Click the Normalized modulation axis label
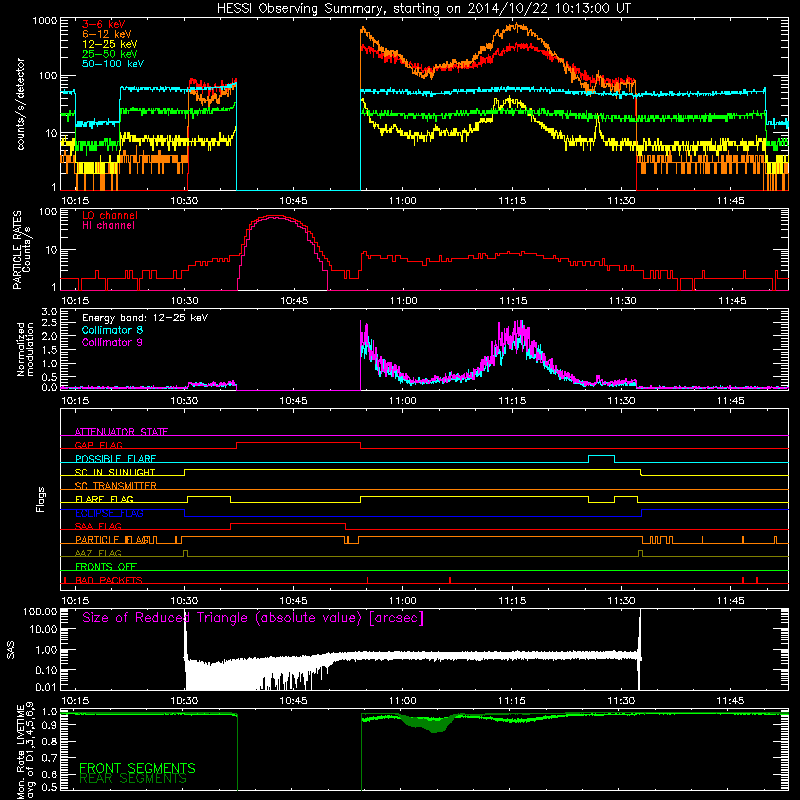The width and height of the screenshot is (800, 800). (x=26, y=349)
